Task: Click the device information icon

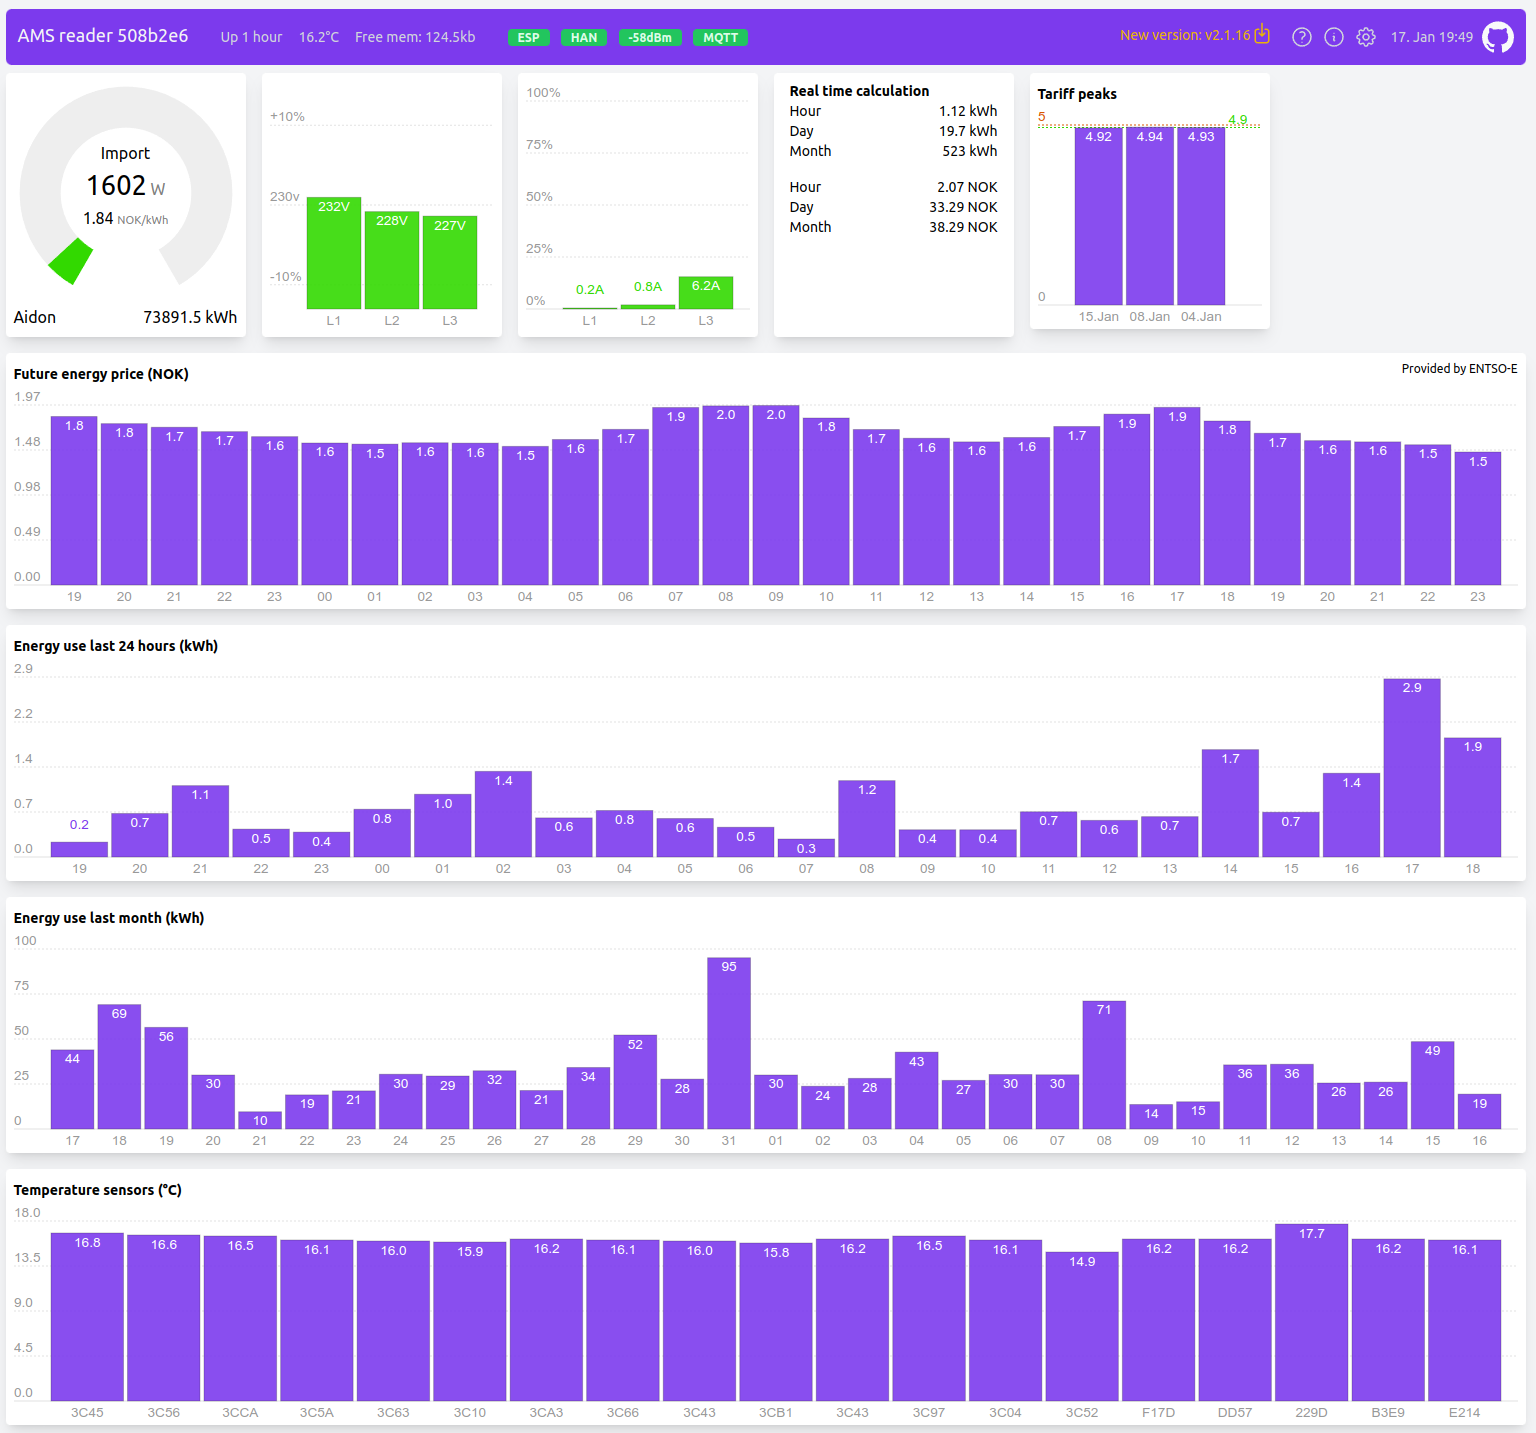Action: tap(1333, 37)
